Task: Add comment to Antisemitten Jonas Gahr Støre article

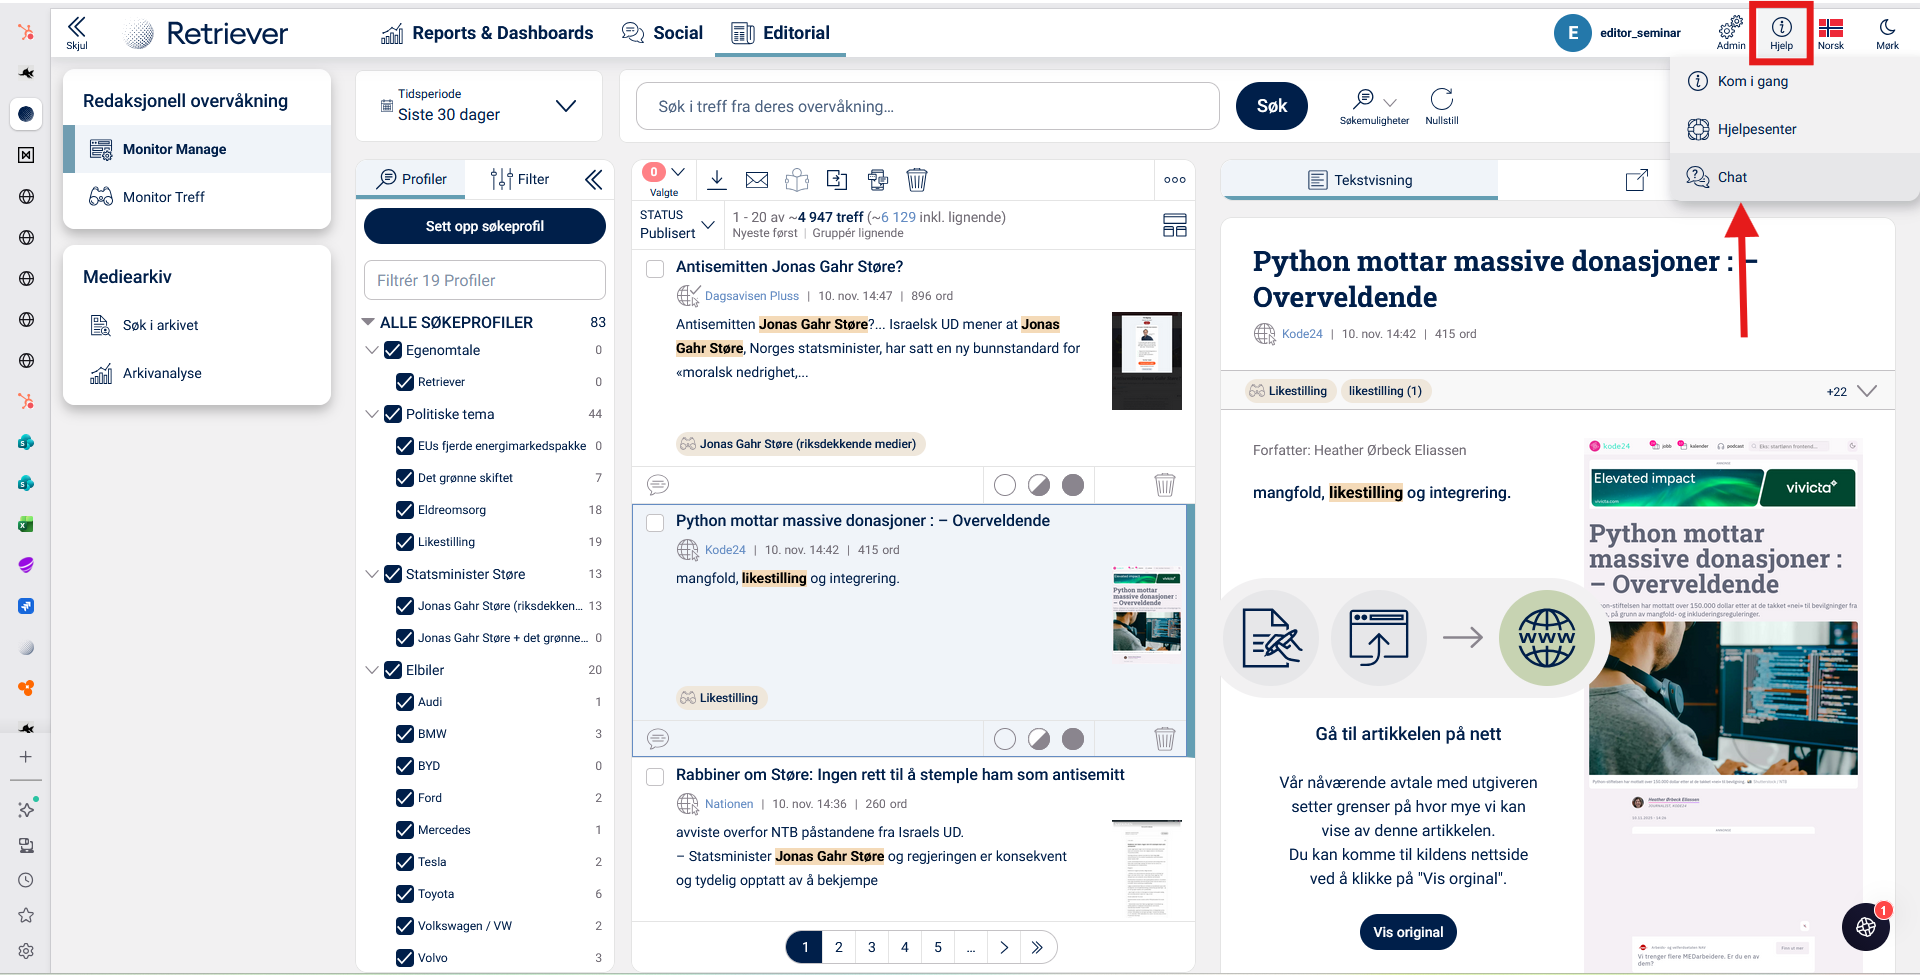Action: [658, 485]
